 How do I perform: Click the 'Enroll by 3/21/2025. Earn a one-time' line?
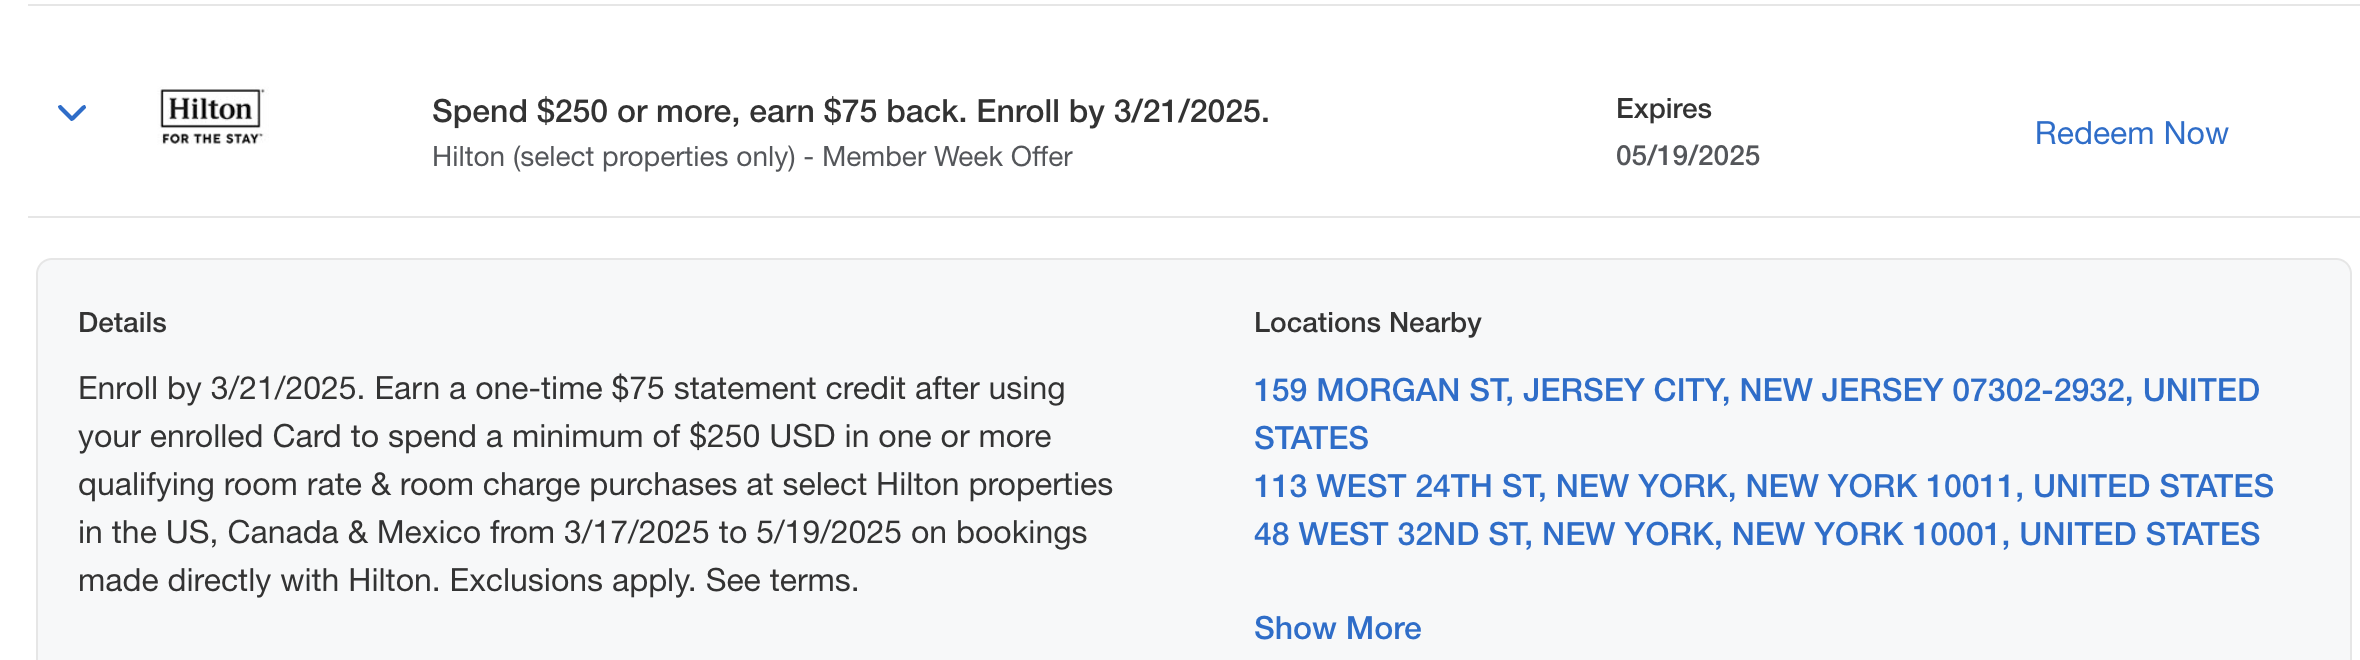point(571,388)
